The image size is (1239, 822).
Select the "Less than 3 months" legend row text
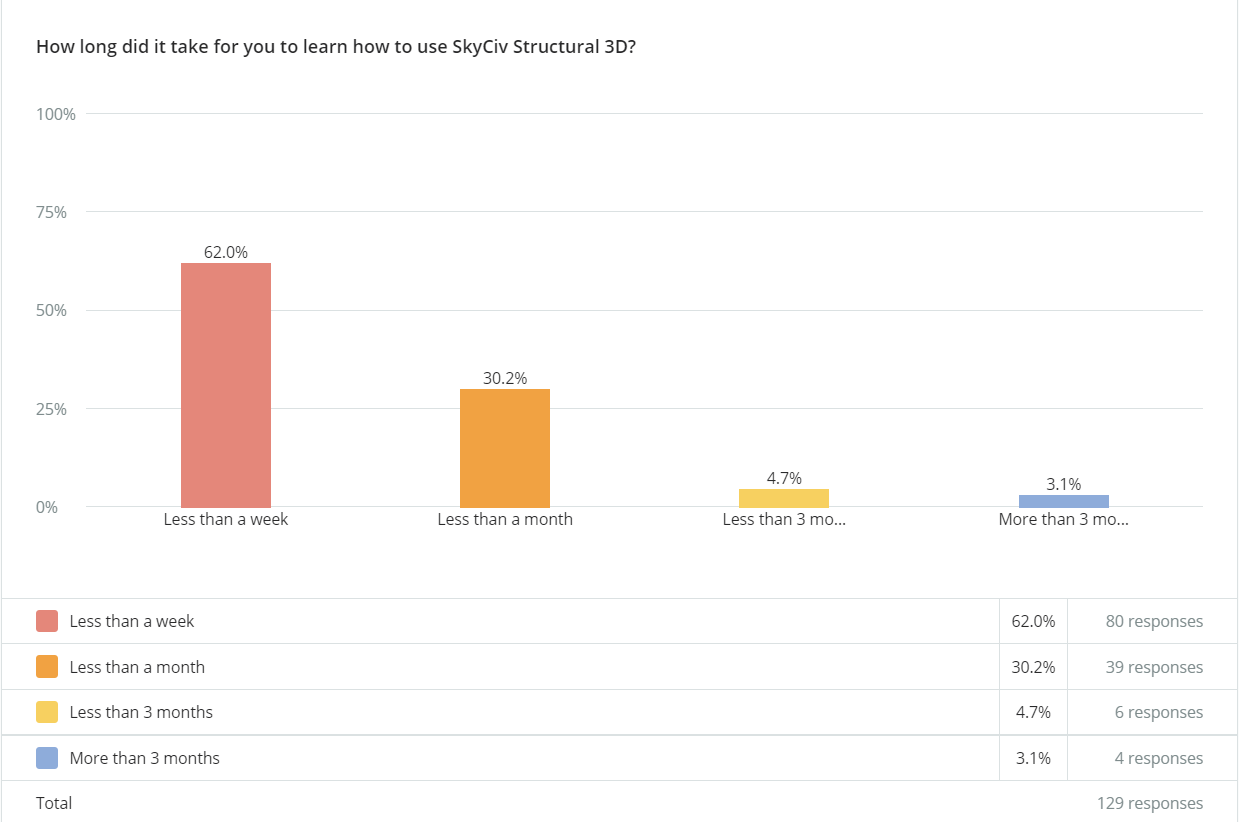[x=141, y=712]
